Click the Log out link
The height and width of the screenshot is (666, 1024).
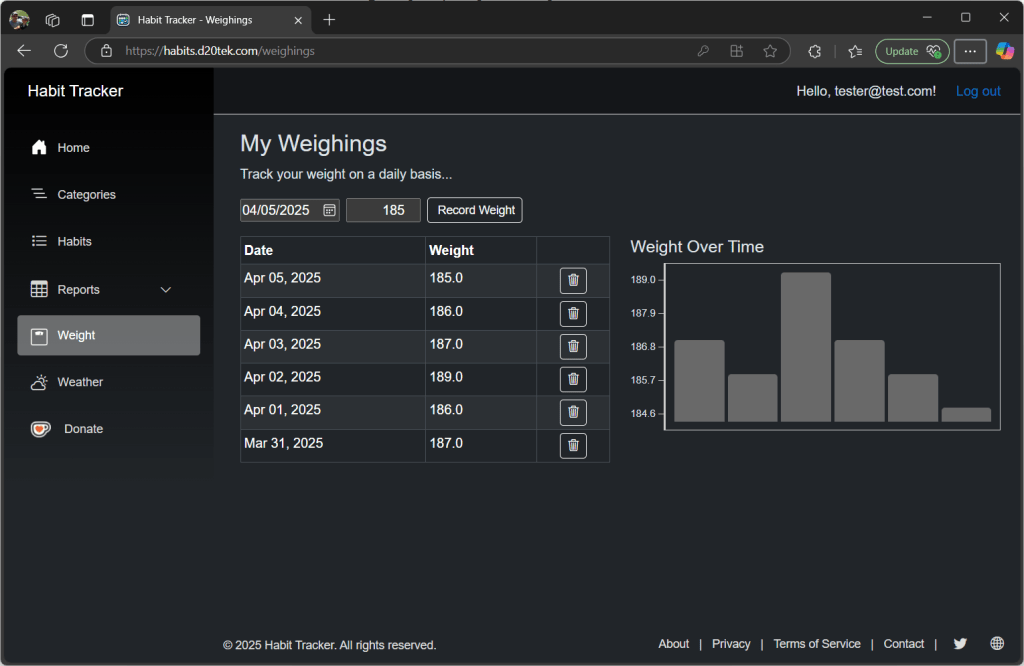pos(978,91)
